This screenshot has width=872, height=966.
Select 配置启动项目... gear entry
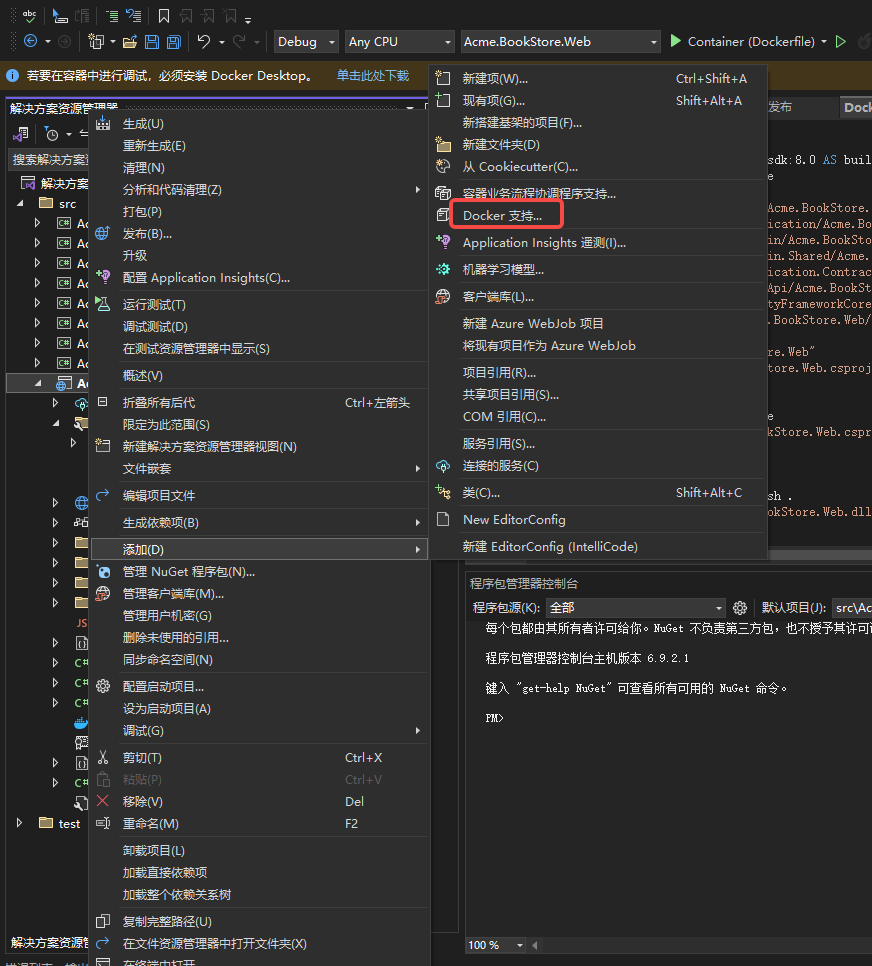pos(259,686)
